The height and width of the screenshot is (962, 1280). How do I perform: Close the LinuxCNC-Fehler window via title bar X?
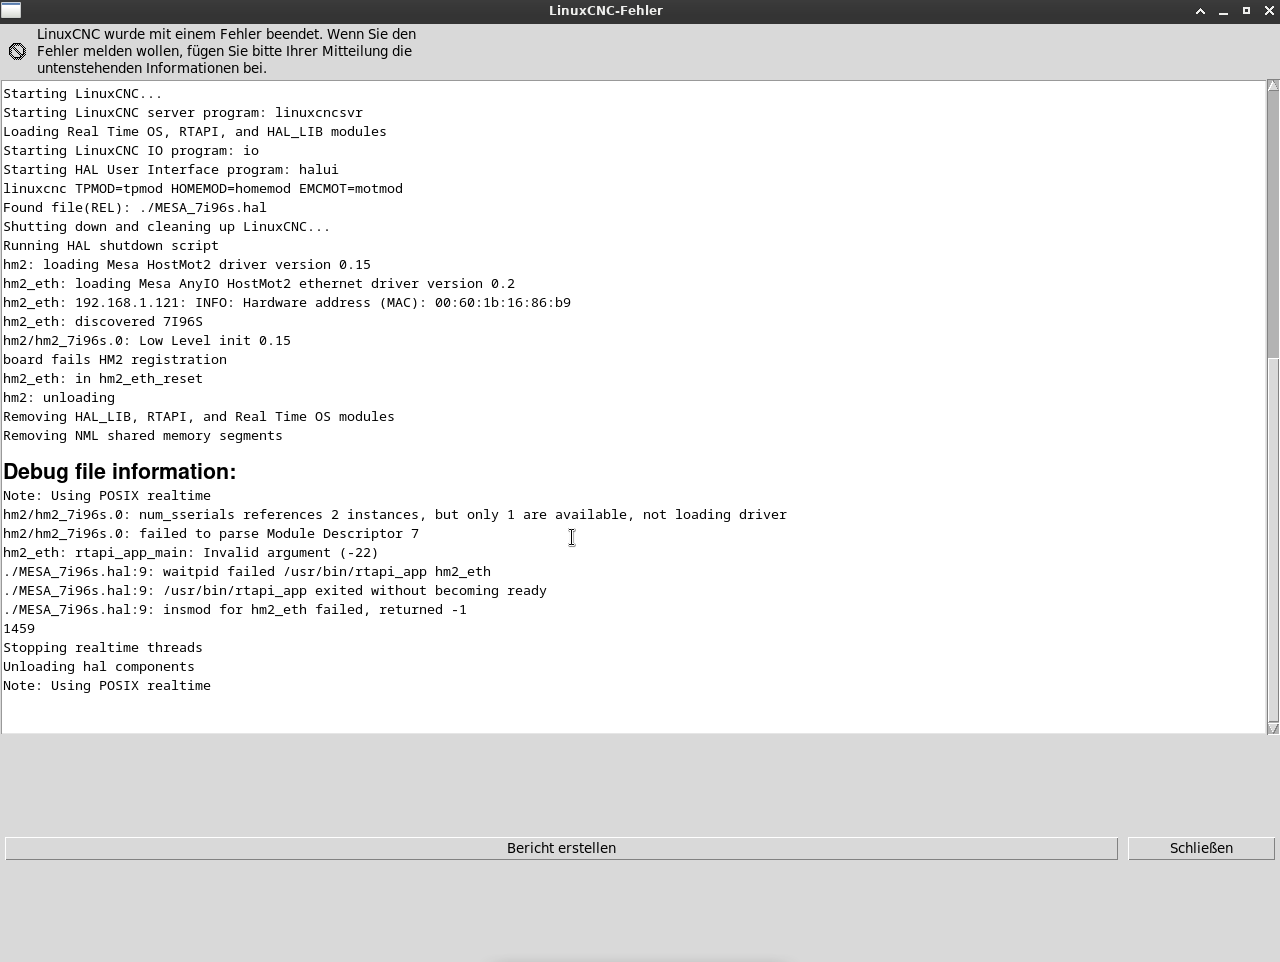1269,10
